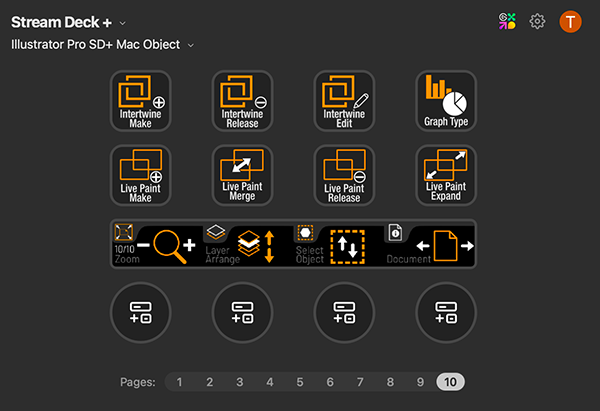Go to page 2

pos(210,382)
